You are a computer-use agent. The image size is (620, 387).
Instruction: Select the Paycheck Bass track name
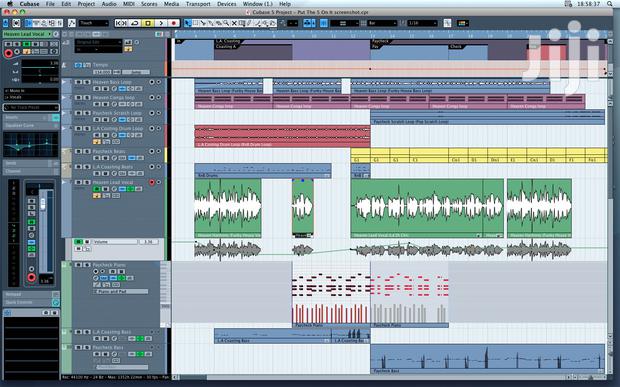108,347
